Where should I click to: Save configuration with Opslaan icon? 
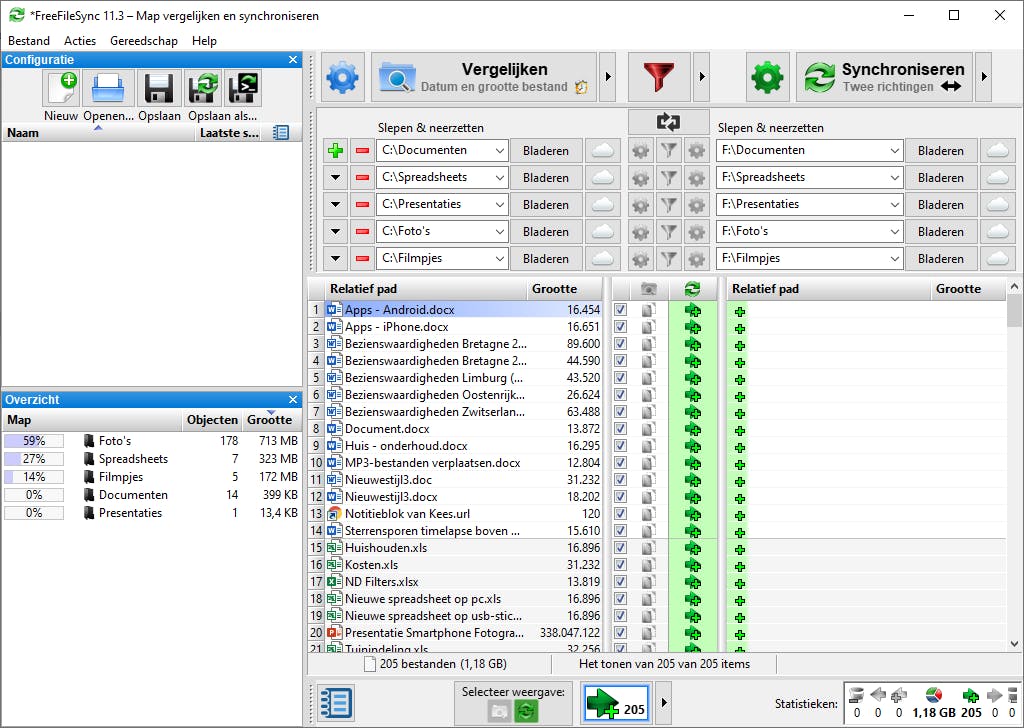(x=159, y=87)
